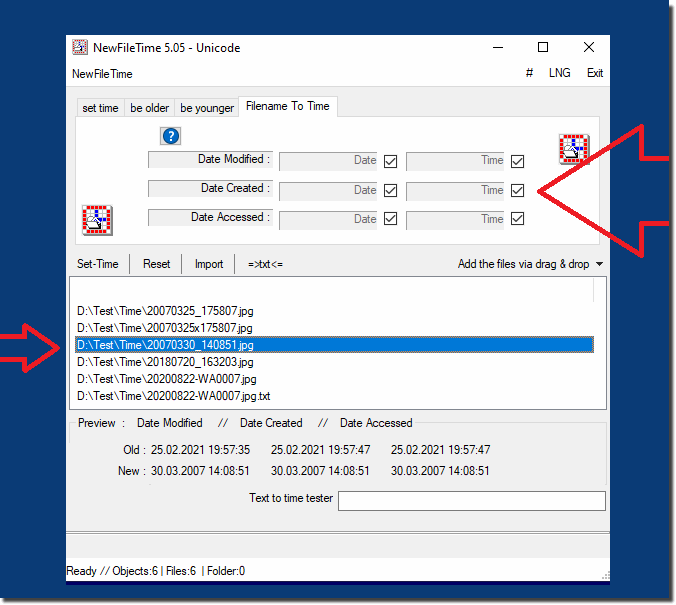Open the LNG language menu
The image size is (676, 605).
(x=560, y=73)
